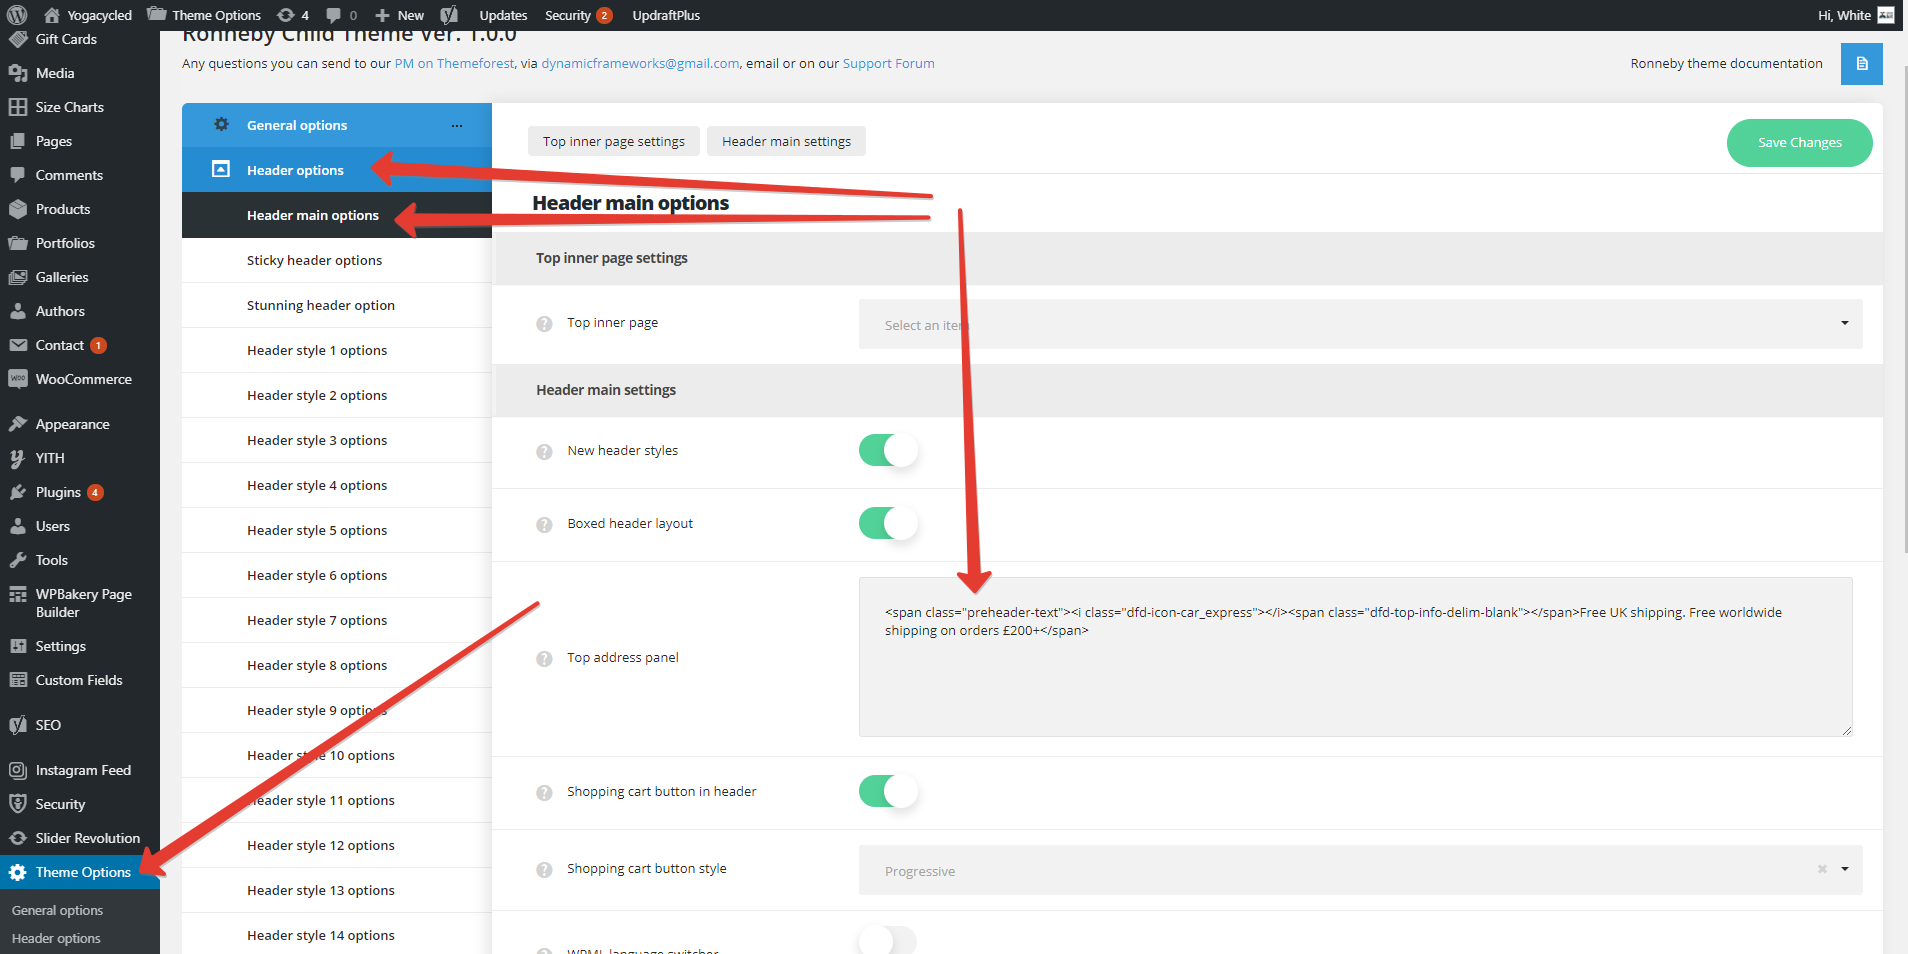Click the Yoast SEO icon in admin bar
Viewport: 1908px width, 954px height.
tap(449, 15)
